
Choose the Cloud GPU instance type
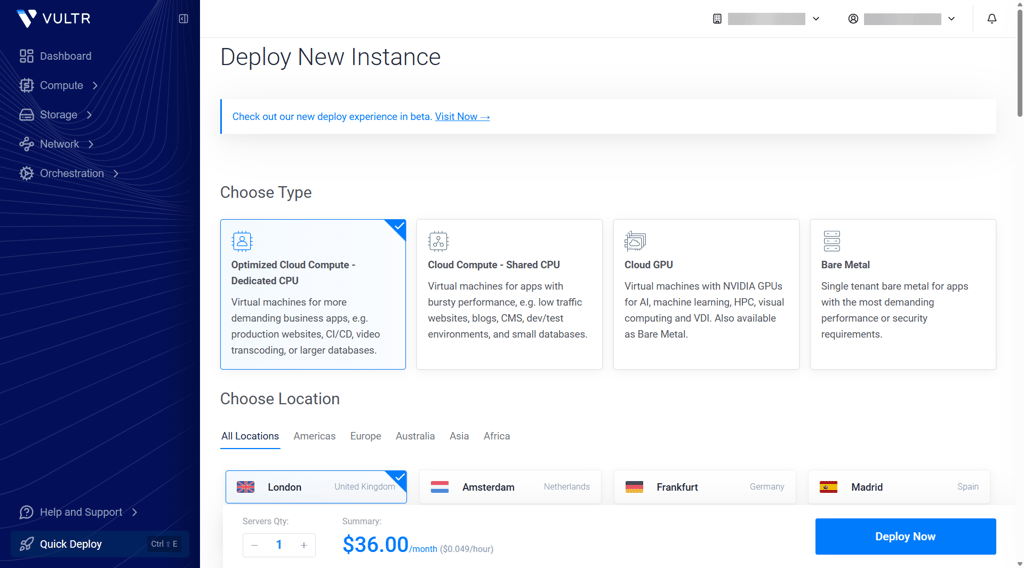click(x=706, y=294)
